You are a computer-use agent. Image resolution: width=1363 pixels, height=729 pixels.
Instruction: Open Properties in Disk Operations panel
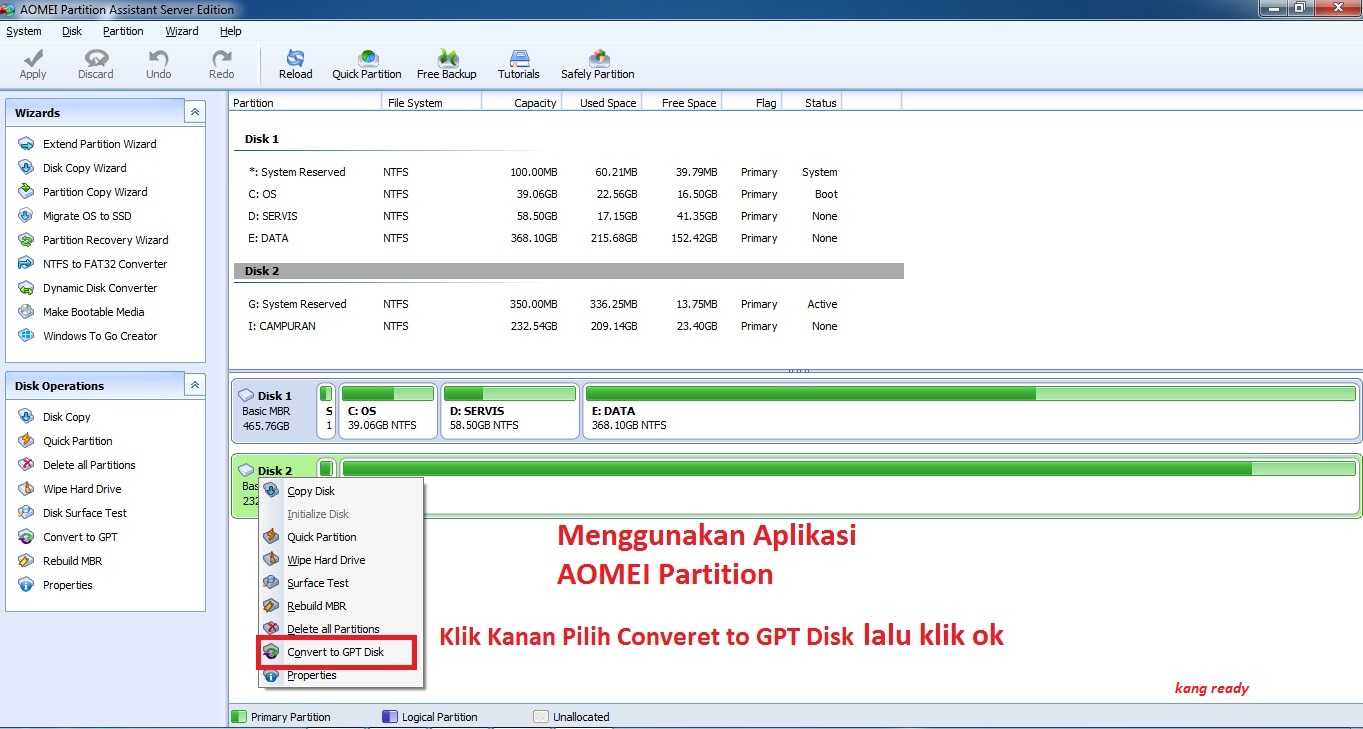click(x=55, y=585)
